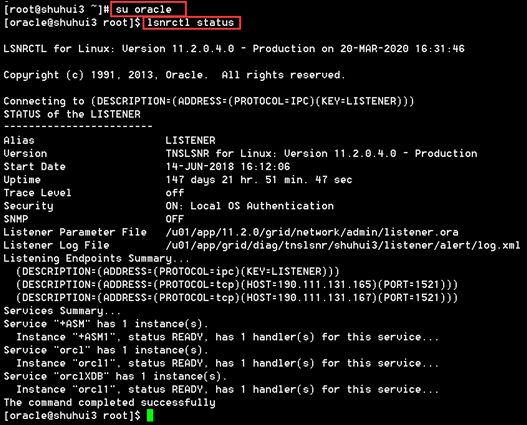The image size is (527, 425).
Task: Click the endpoint with HOST=190.111.131.165
Action: pyautogui.click(x=237, y=285)
